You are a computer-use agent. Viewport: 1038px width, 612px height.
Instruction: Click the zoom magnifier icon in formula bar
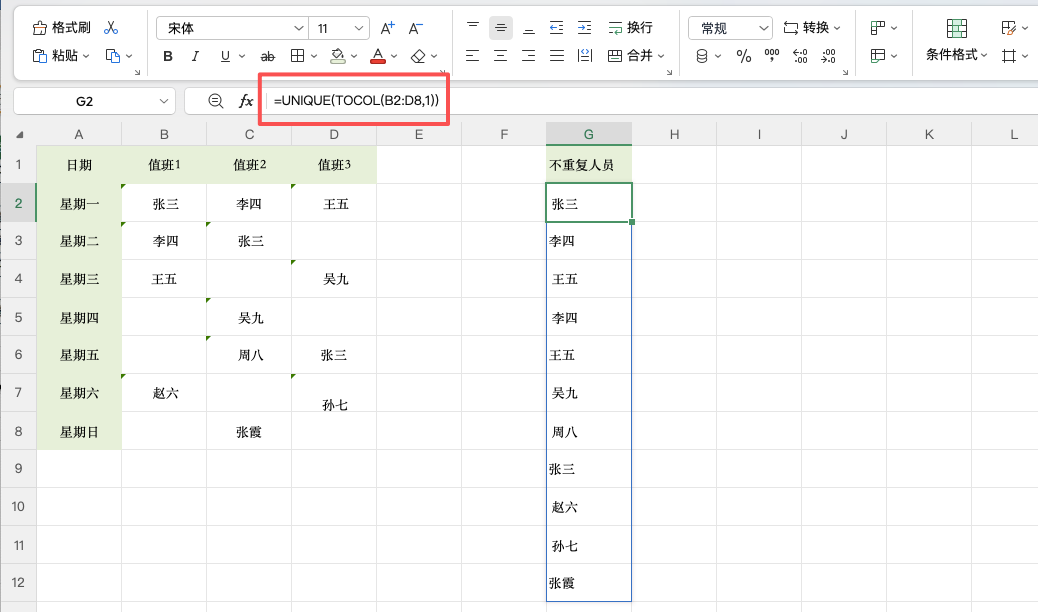click(216, 101)
